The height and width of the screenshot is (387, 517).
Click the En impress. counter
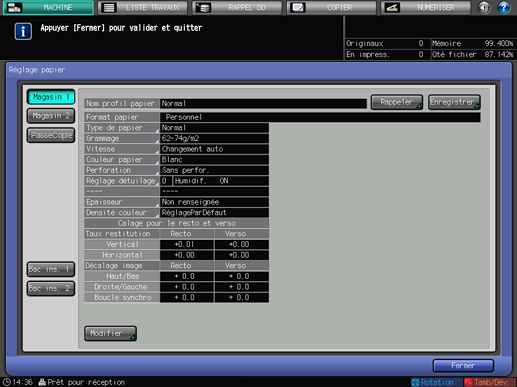pos(386,54)
